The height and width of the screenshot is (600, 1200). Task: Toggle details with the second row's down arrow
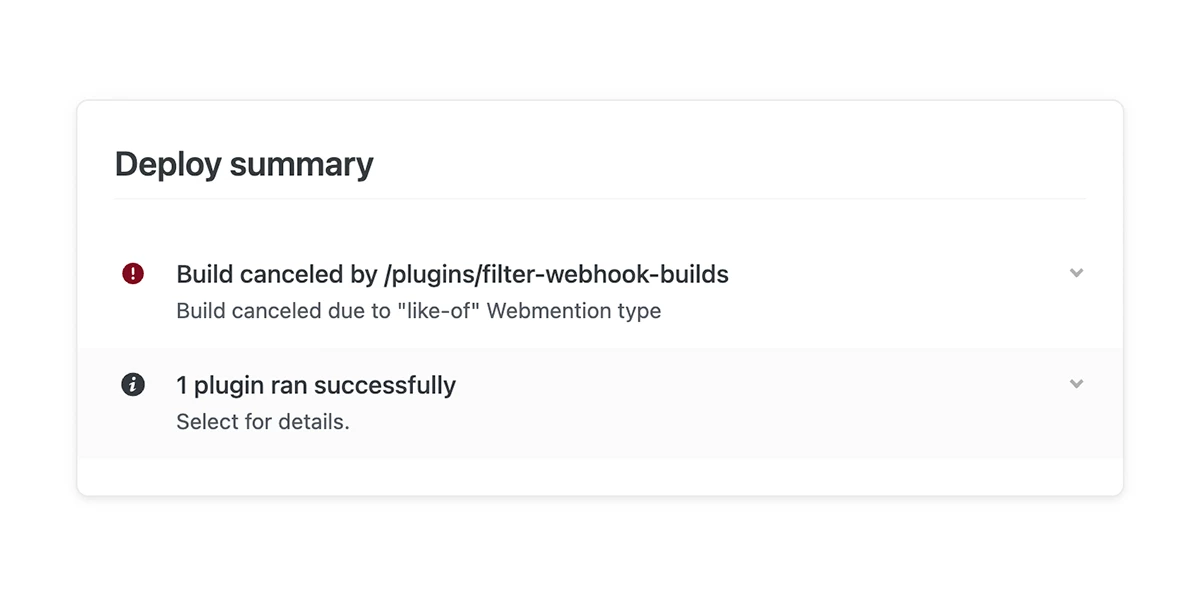(x=1076, y=384)
